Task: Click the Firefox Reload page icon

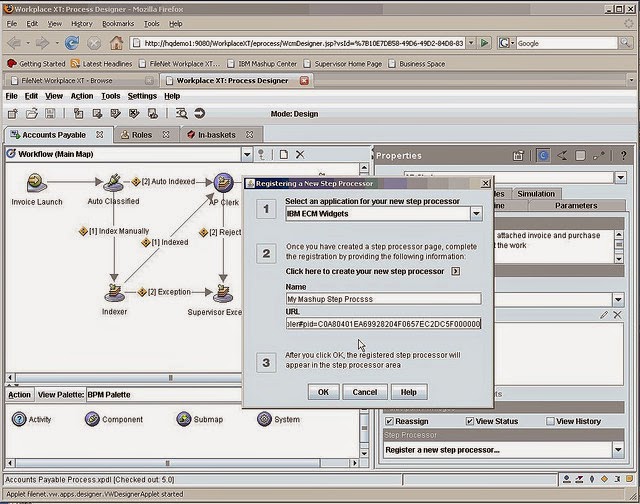Action: tap(72, 43)
